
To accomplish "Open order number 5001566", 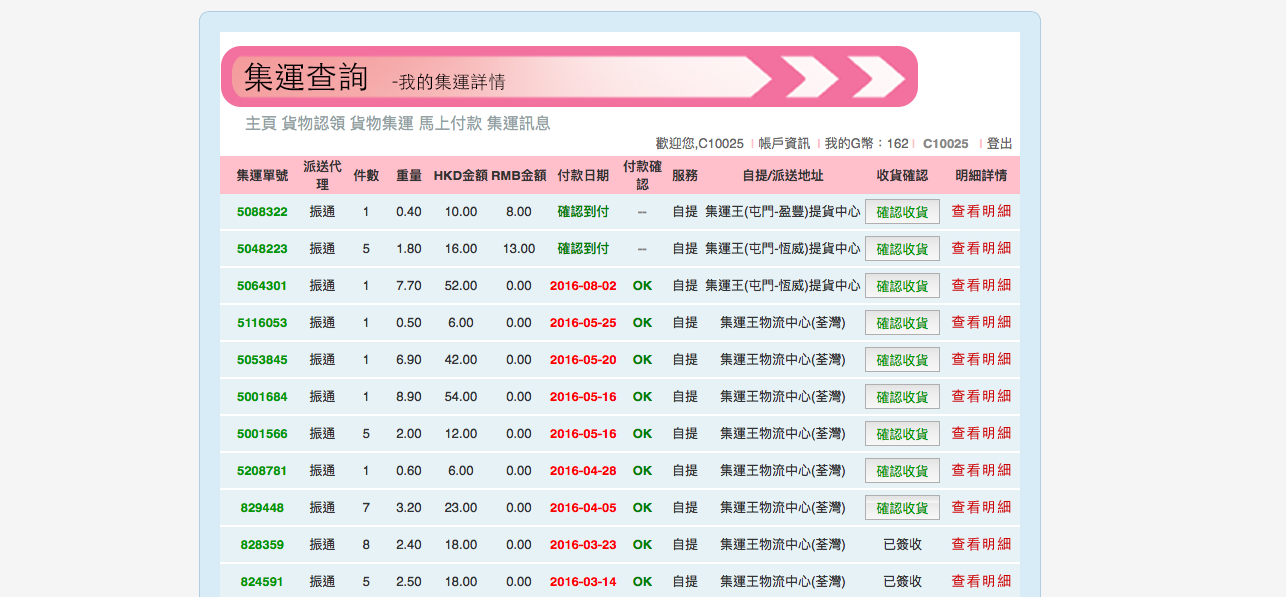I will [x=262, y=434].
